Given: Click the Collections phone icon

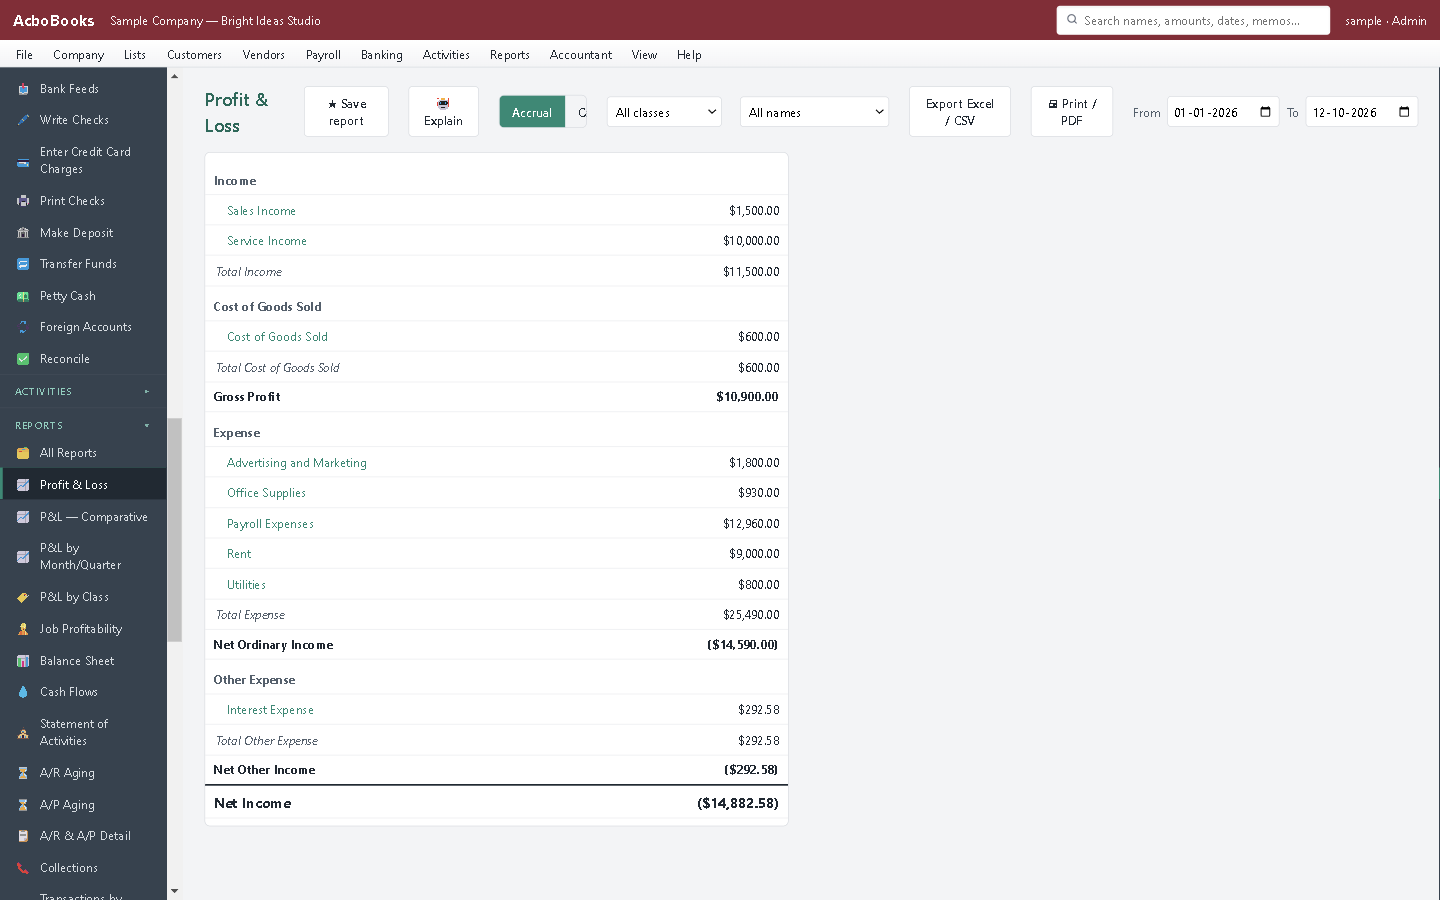Looking at the screenshot, I should coord(23,868).
